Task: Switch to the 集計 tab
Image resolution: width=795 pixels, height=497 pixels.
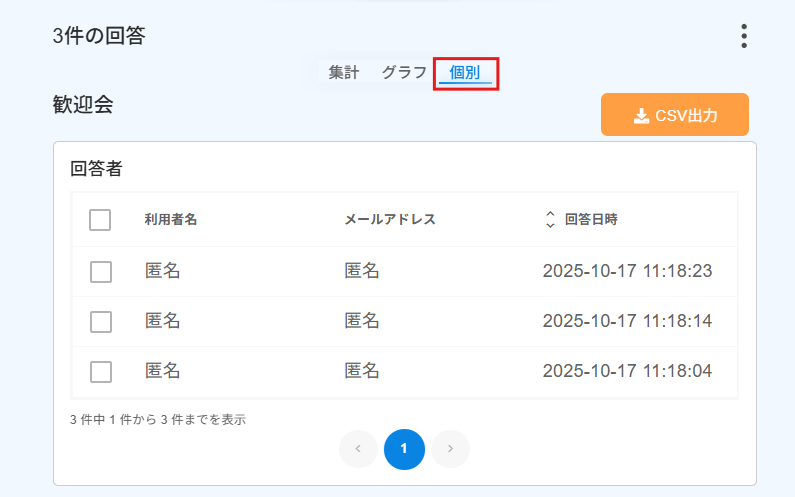Action: pyautogui.click(x=344, y=72)
